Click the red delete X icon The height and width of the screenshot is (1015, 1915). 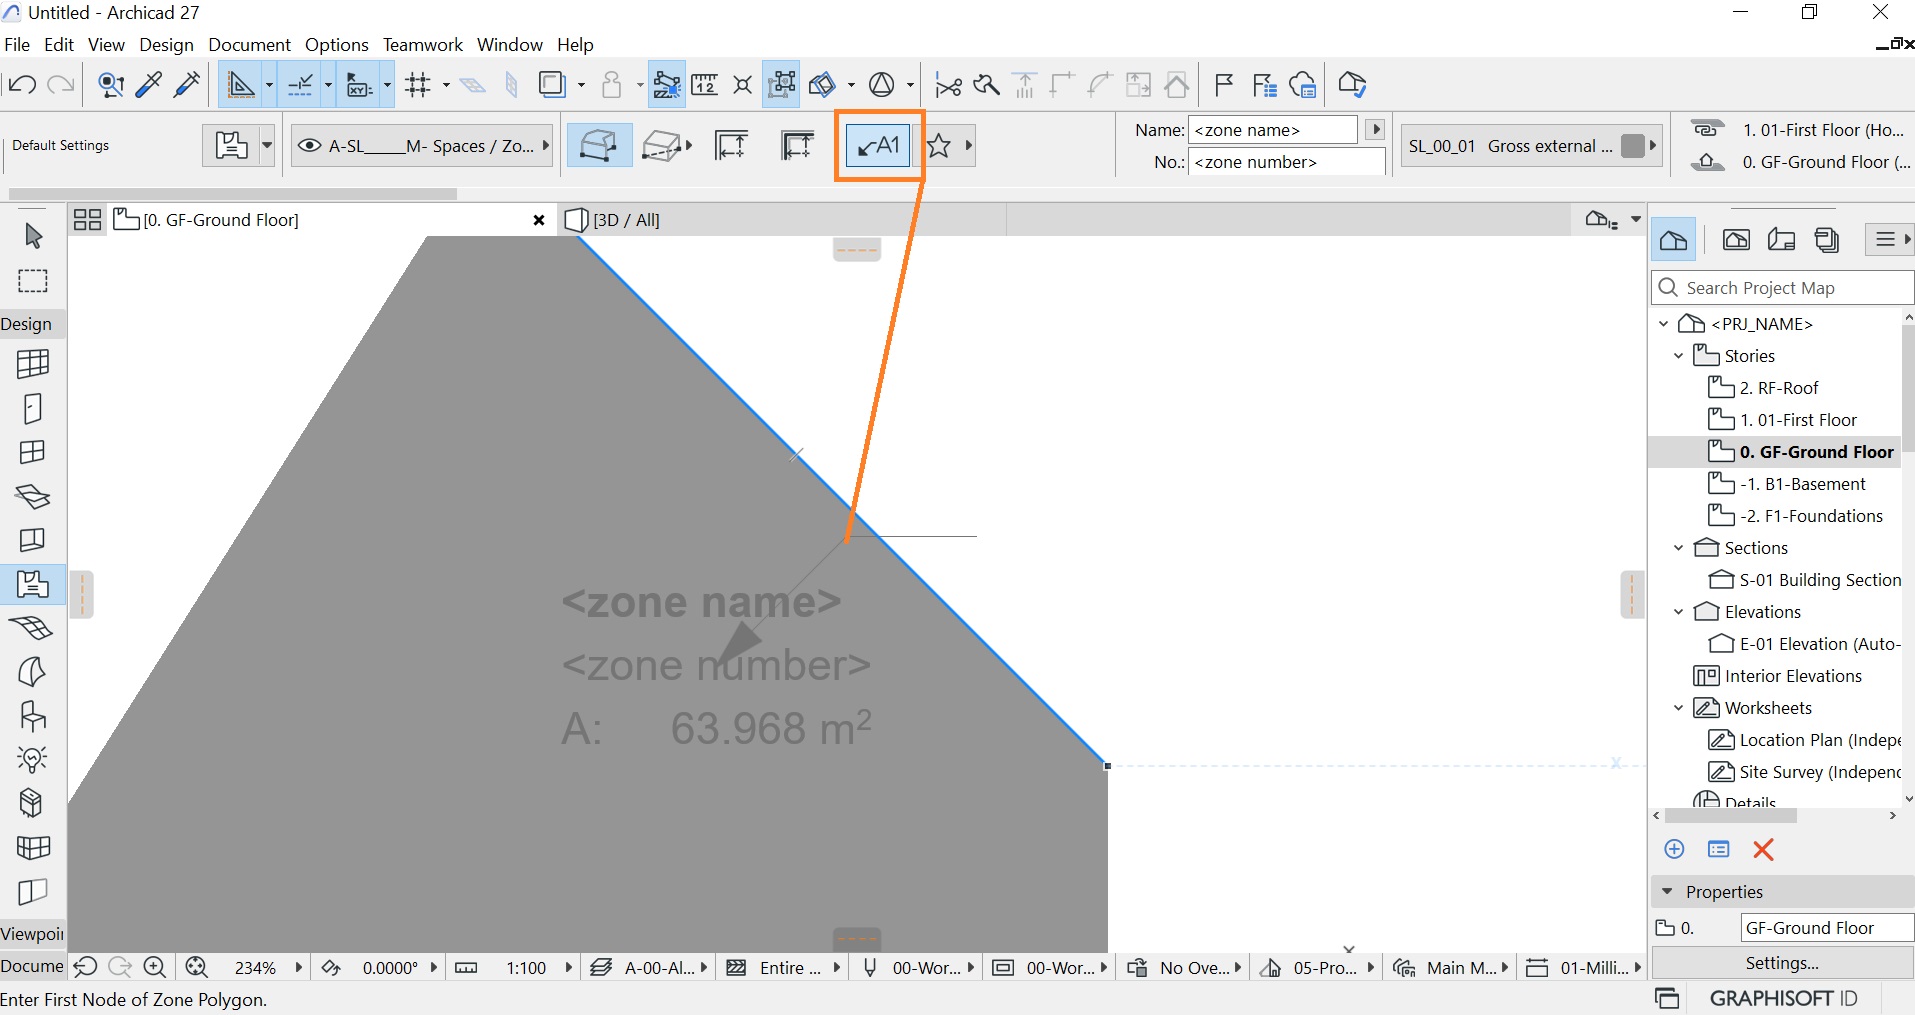(1763, 850)
